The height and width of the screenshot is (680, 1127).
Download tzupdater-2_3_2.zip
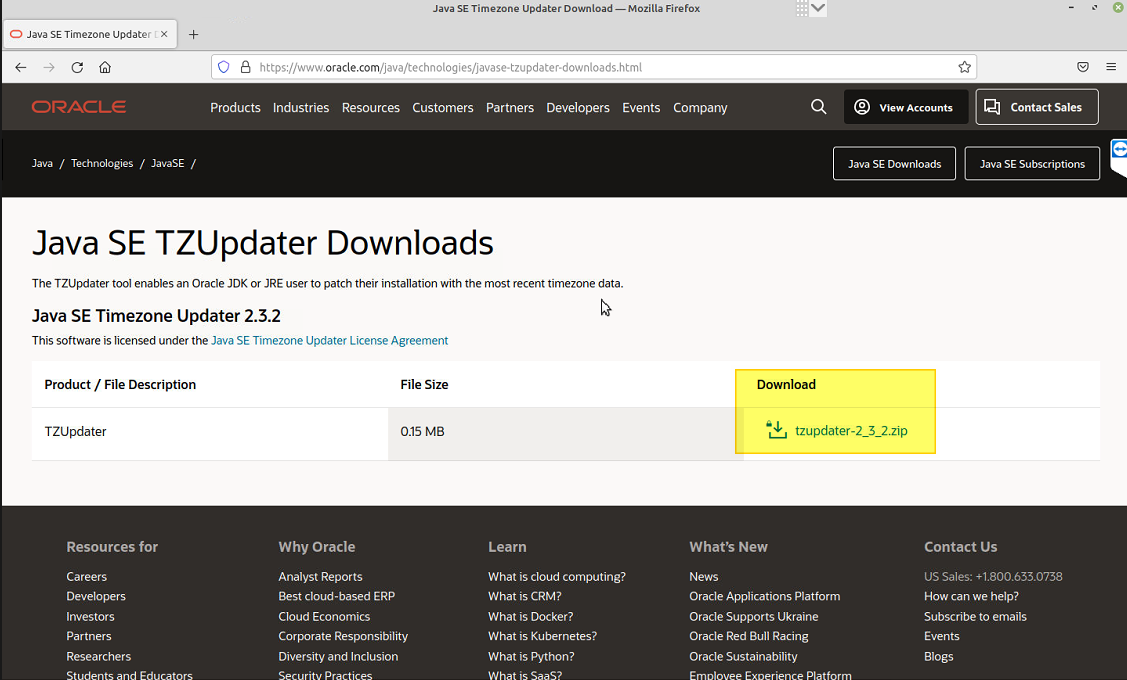tap(851, 431)
